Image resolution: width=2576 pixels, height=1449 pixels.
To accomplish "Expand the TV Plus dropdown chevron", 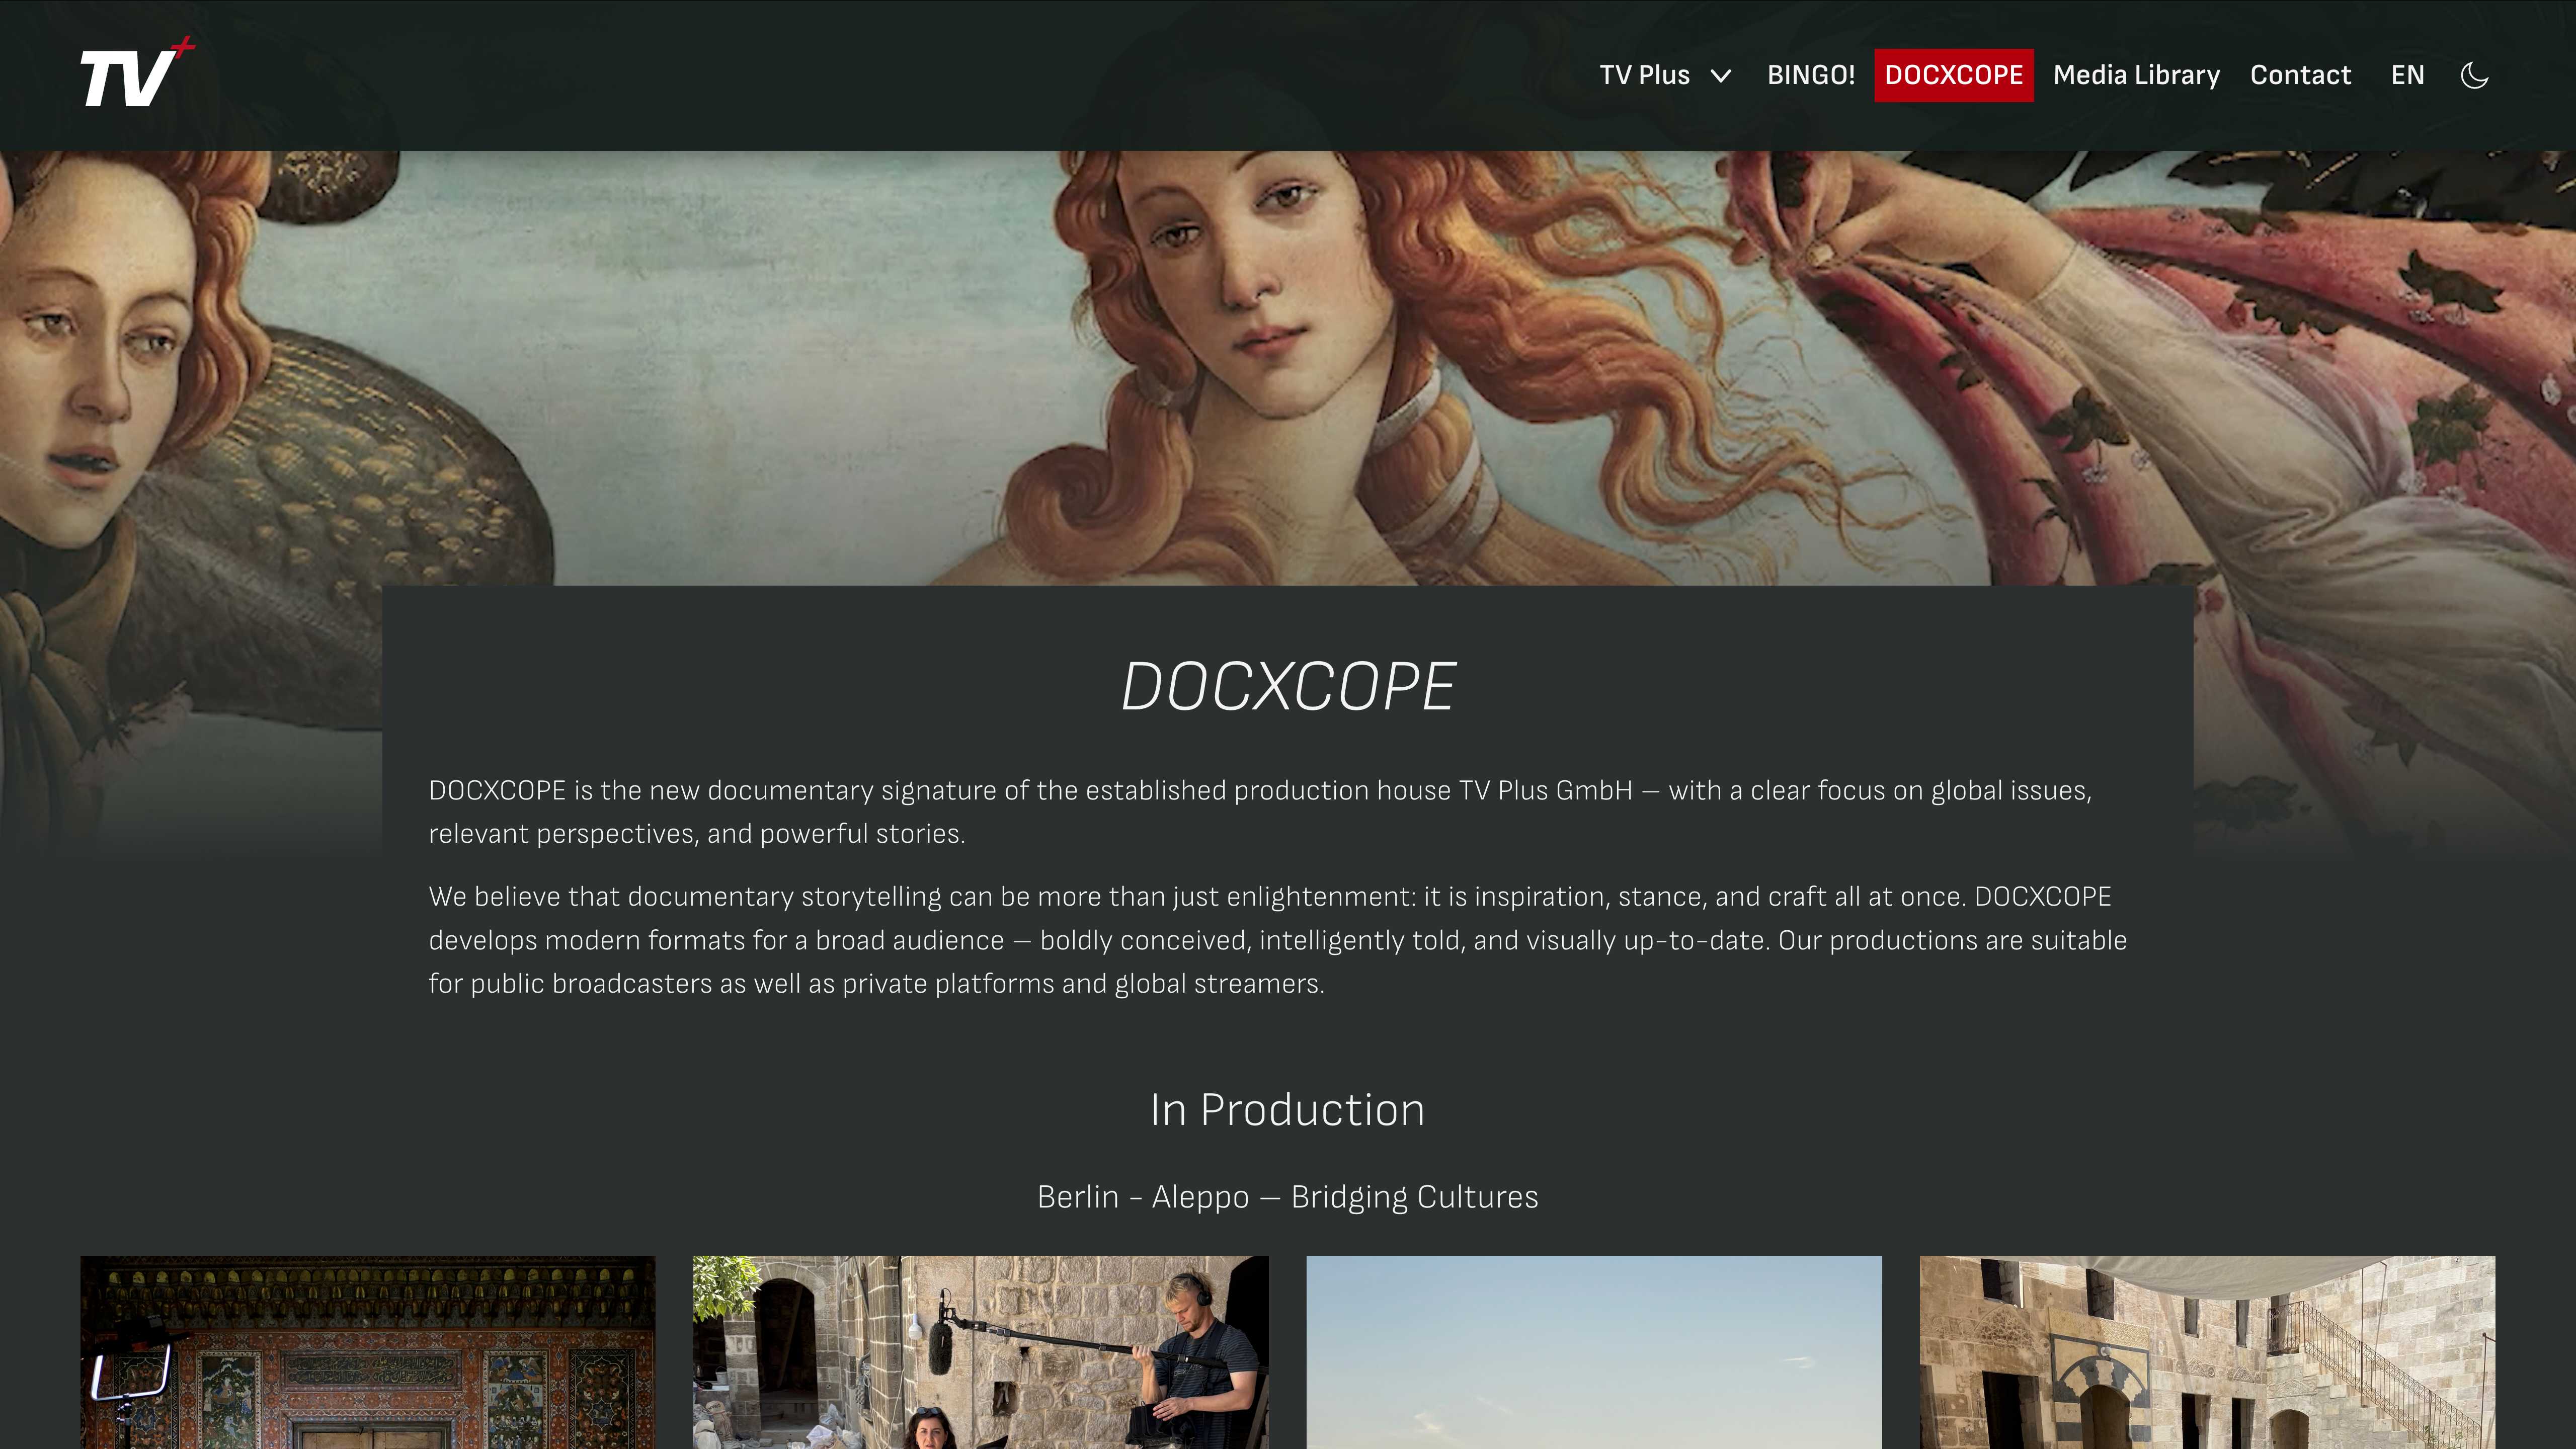I will tap(1721, 76).
